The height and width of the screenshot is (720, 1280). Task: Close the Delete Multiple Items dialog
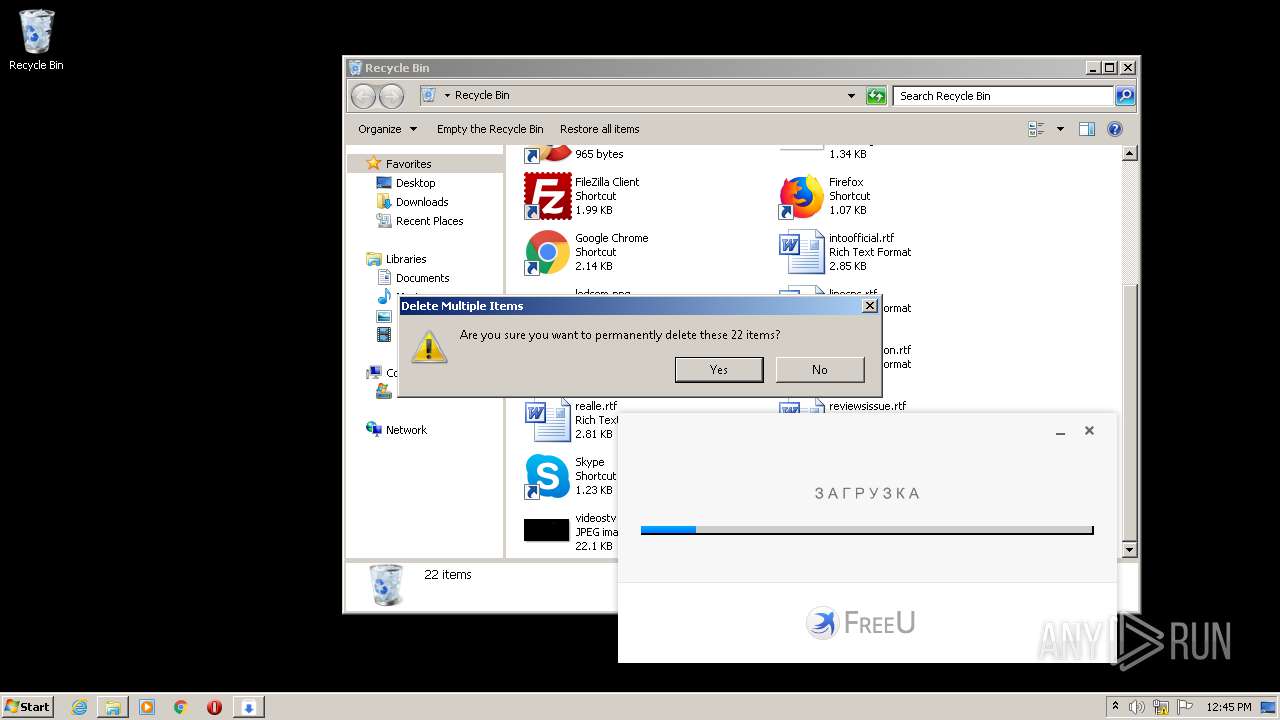pos(870,306)
